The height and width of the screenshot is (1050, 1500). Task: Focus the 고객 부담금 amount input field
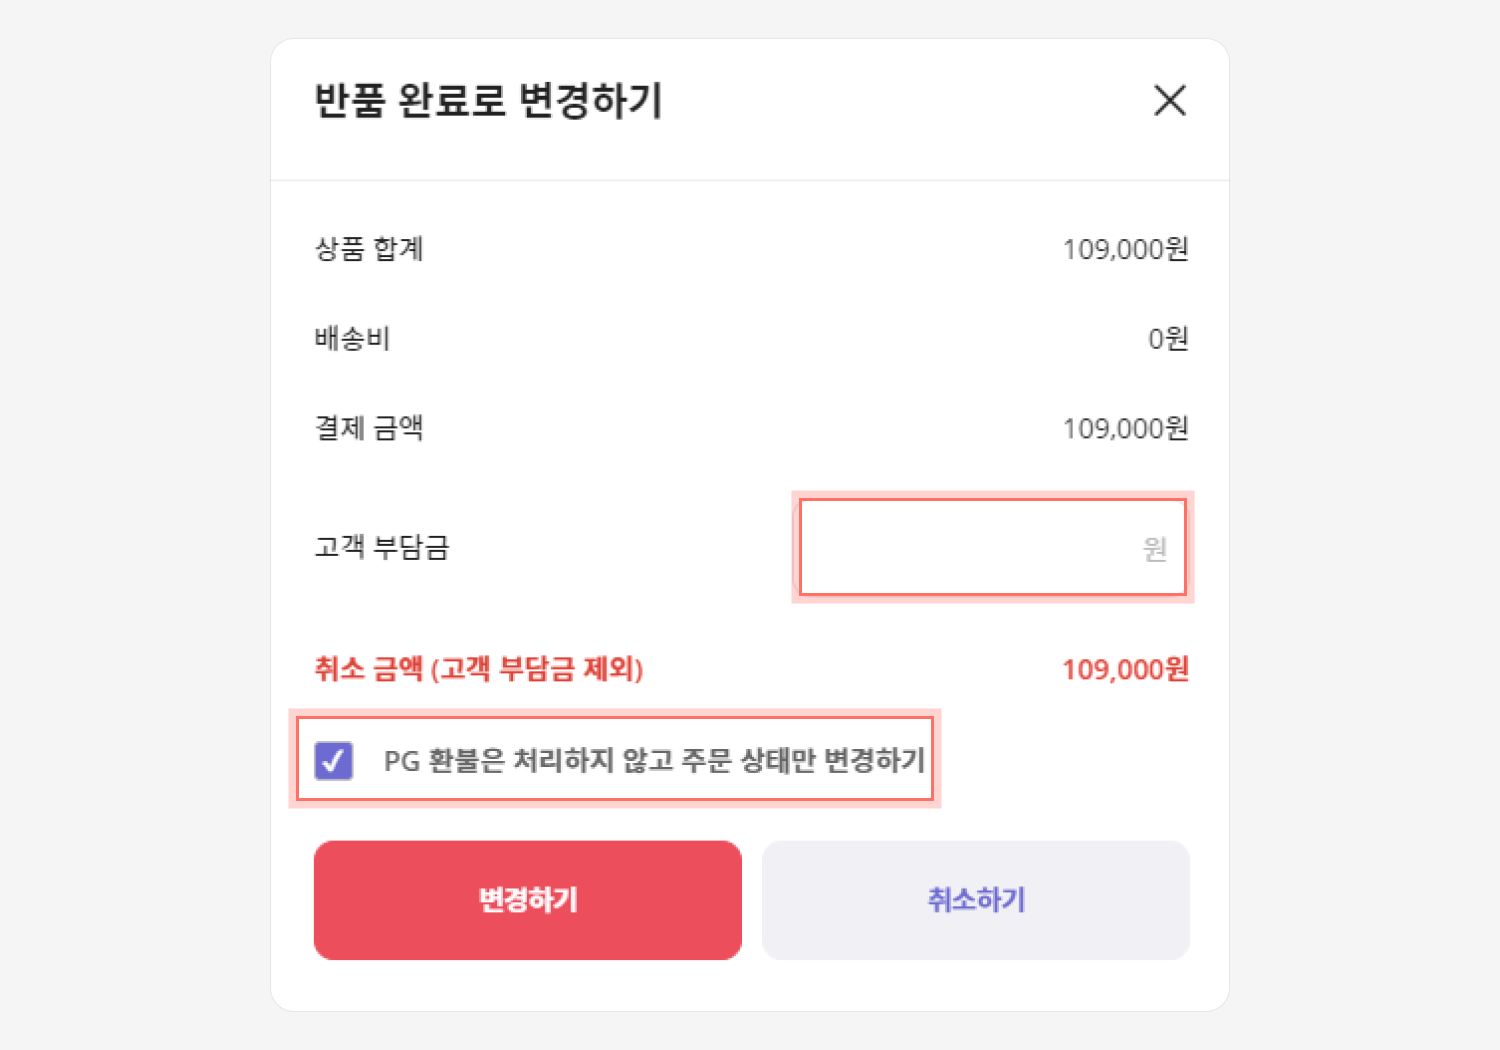point(993,547)
